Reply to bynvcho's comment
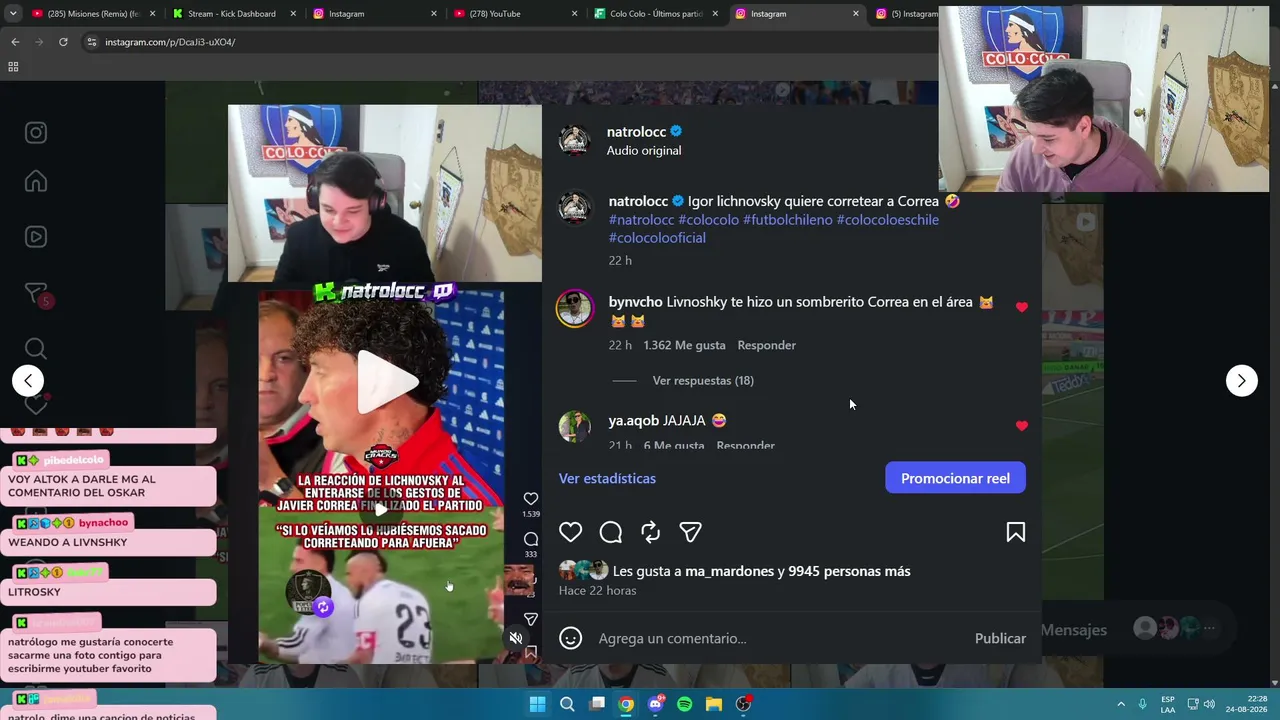The width and height of the screenshot is (1280, 720). pyautogui.click(x=766, y=345)
